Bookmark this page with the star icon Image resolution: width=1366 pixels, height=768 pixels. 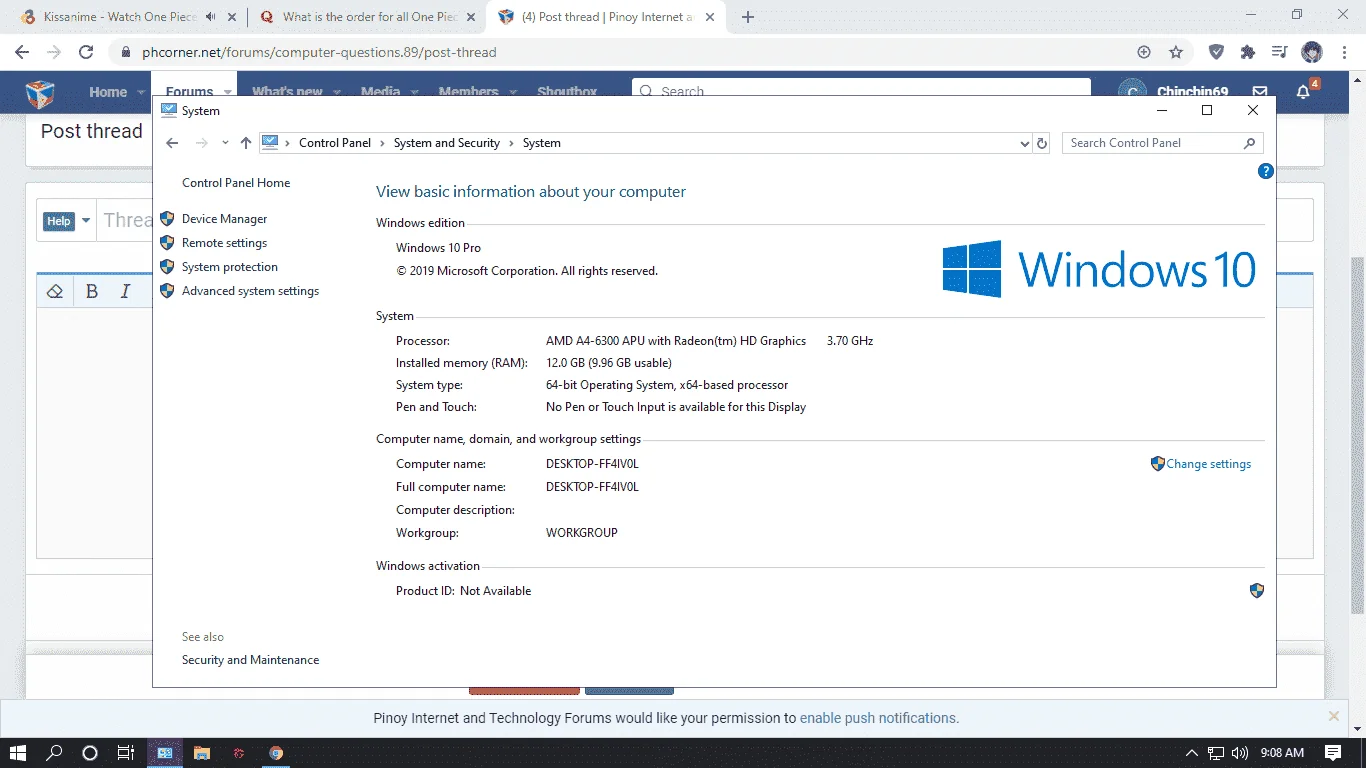(x=1176, y=52)
